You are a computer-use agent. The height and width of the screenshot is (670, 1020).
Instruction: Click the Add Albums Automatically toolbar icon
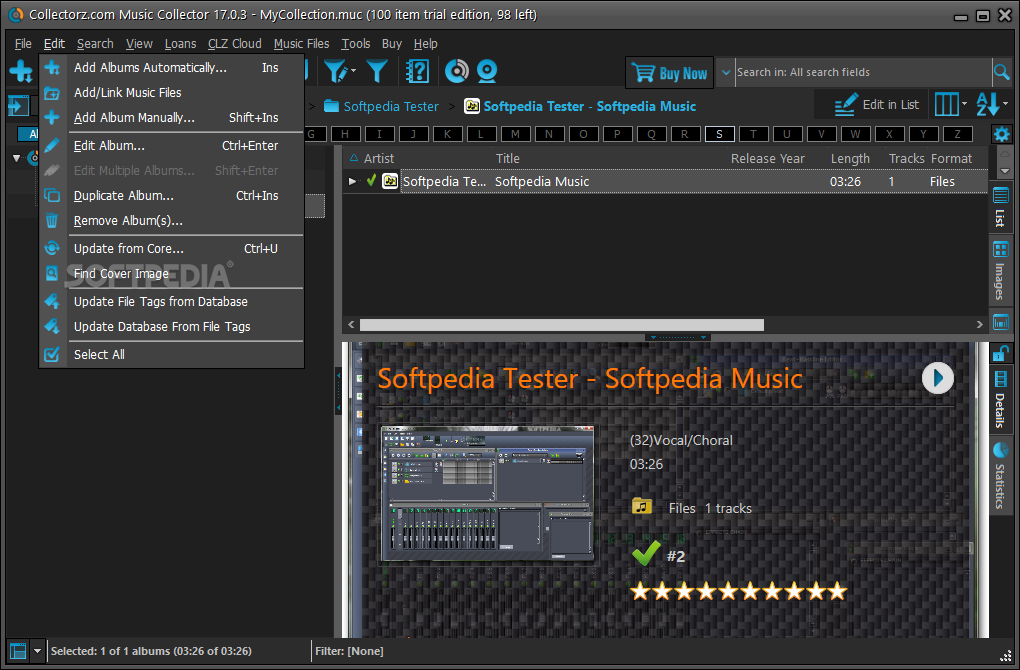pyautogui.click(x=21, y=72)
